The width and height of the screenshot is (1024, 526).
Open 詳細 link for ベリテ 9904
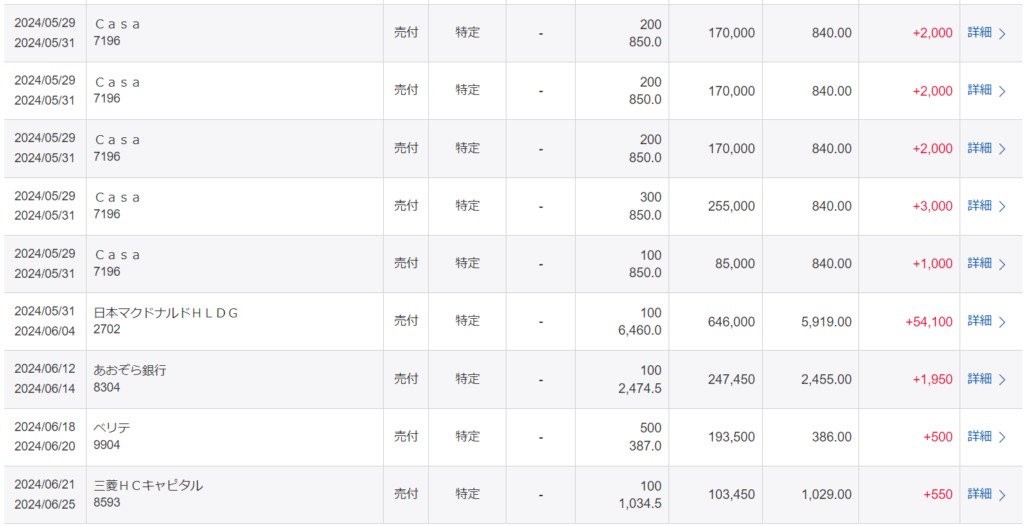pos(979,436)
